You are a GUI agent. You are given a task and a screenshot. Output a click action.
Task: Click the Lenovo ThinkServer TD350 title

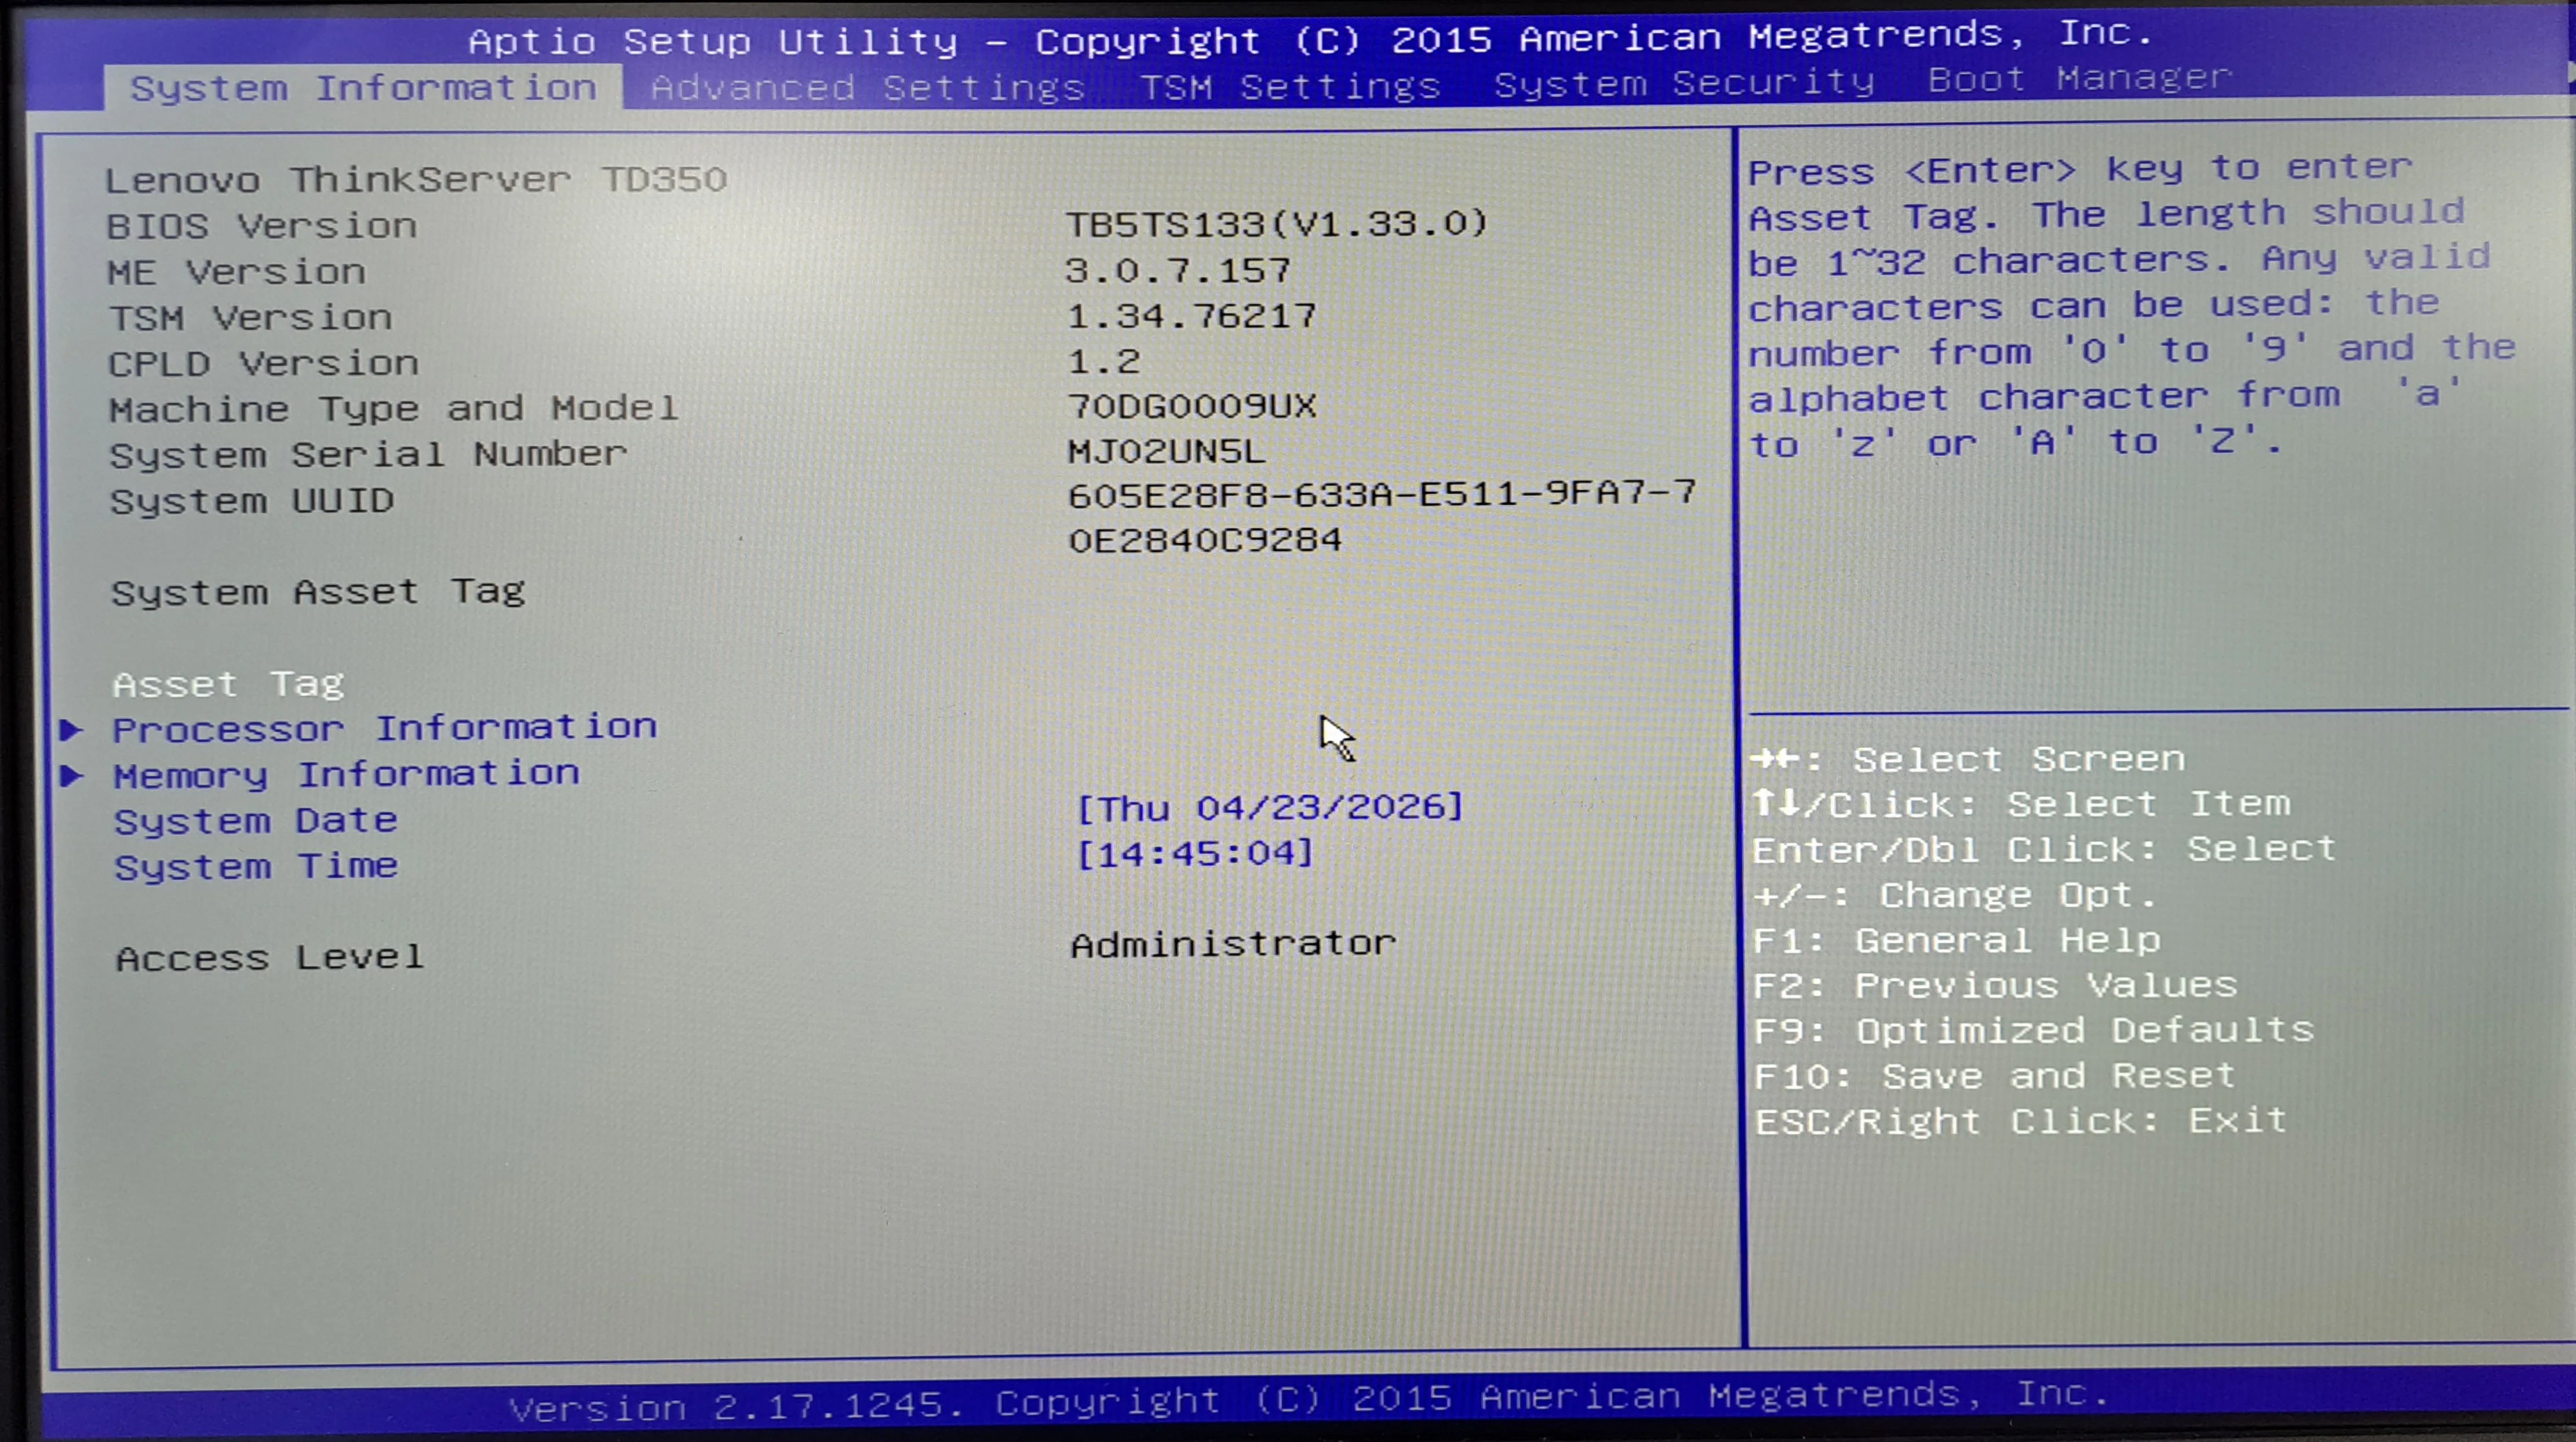[x=416, y=180]
